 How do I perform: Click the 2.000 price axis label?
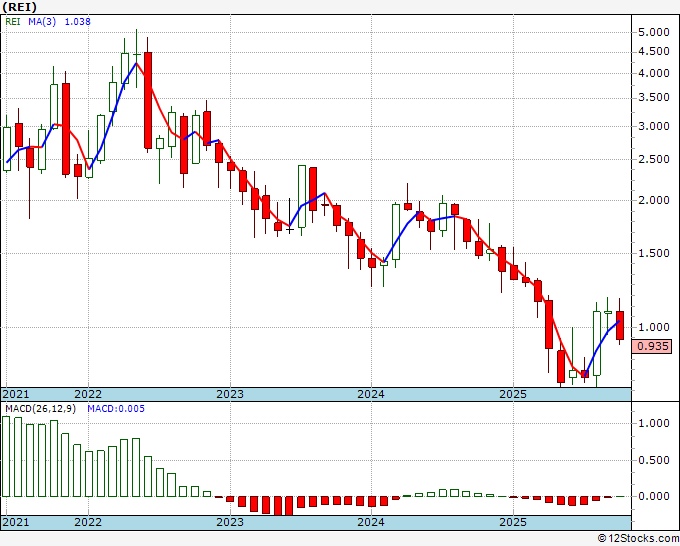654,200
